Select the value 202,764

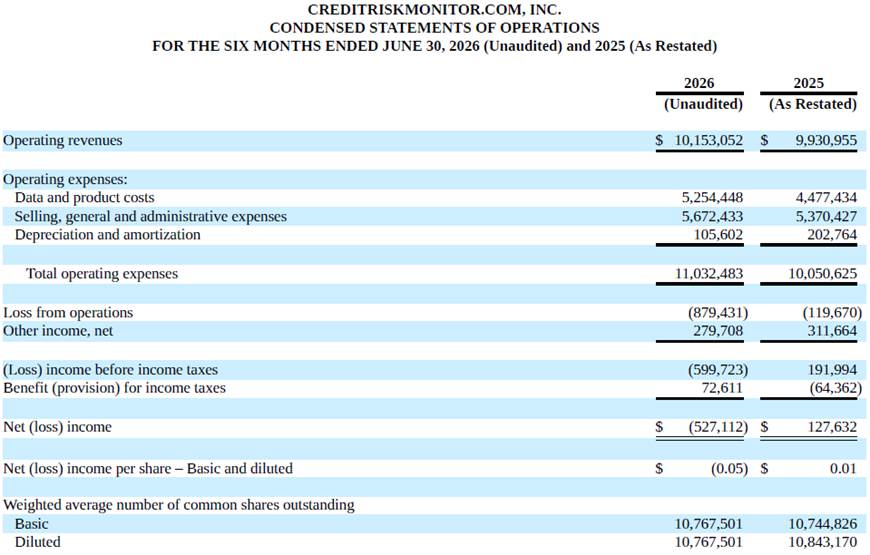pyautogui.click(x=832, y=235)
